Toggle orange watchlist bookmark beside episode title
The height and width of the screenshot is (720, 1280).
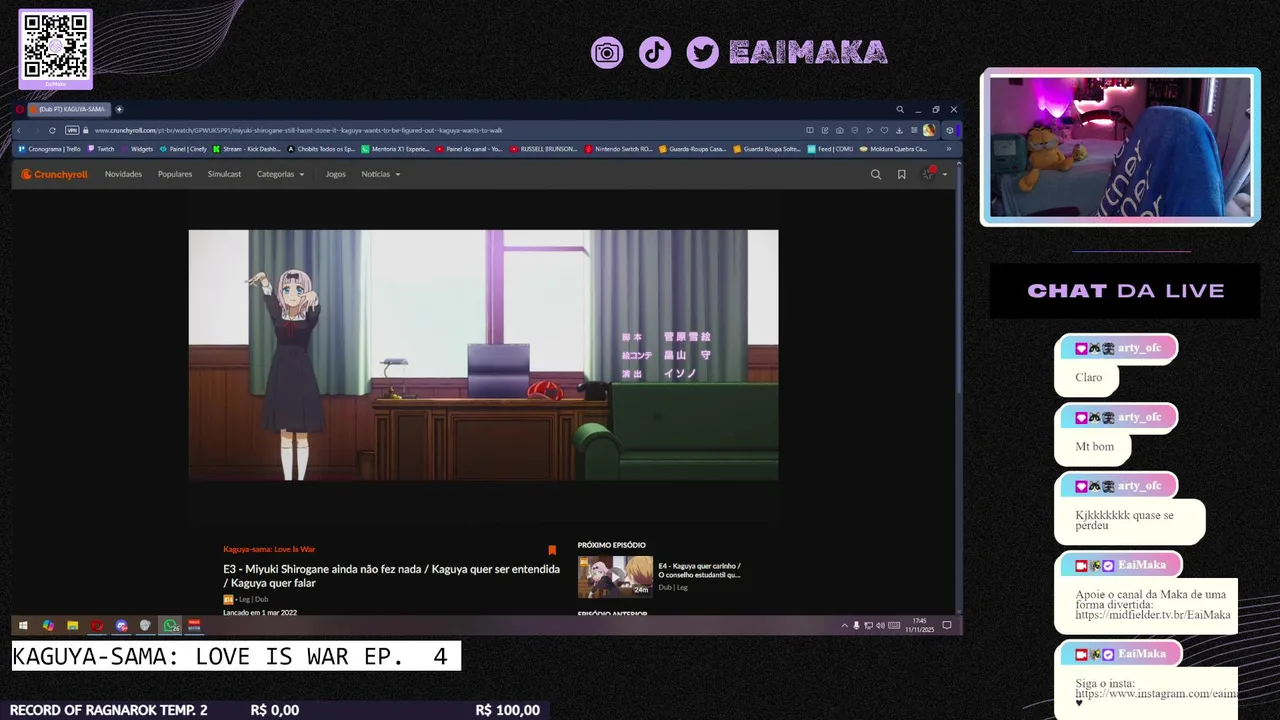coord(552,550)
